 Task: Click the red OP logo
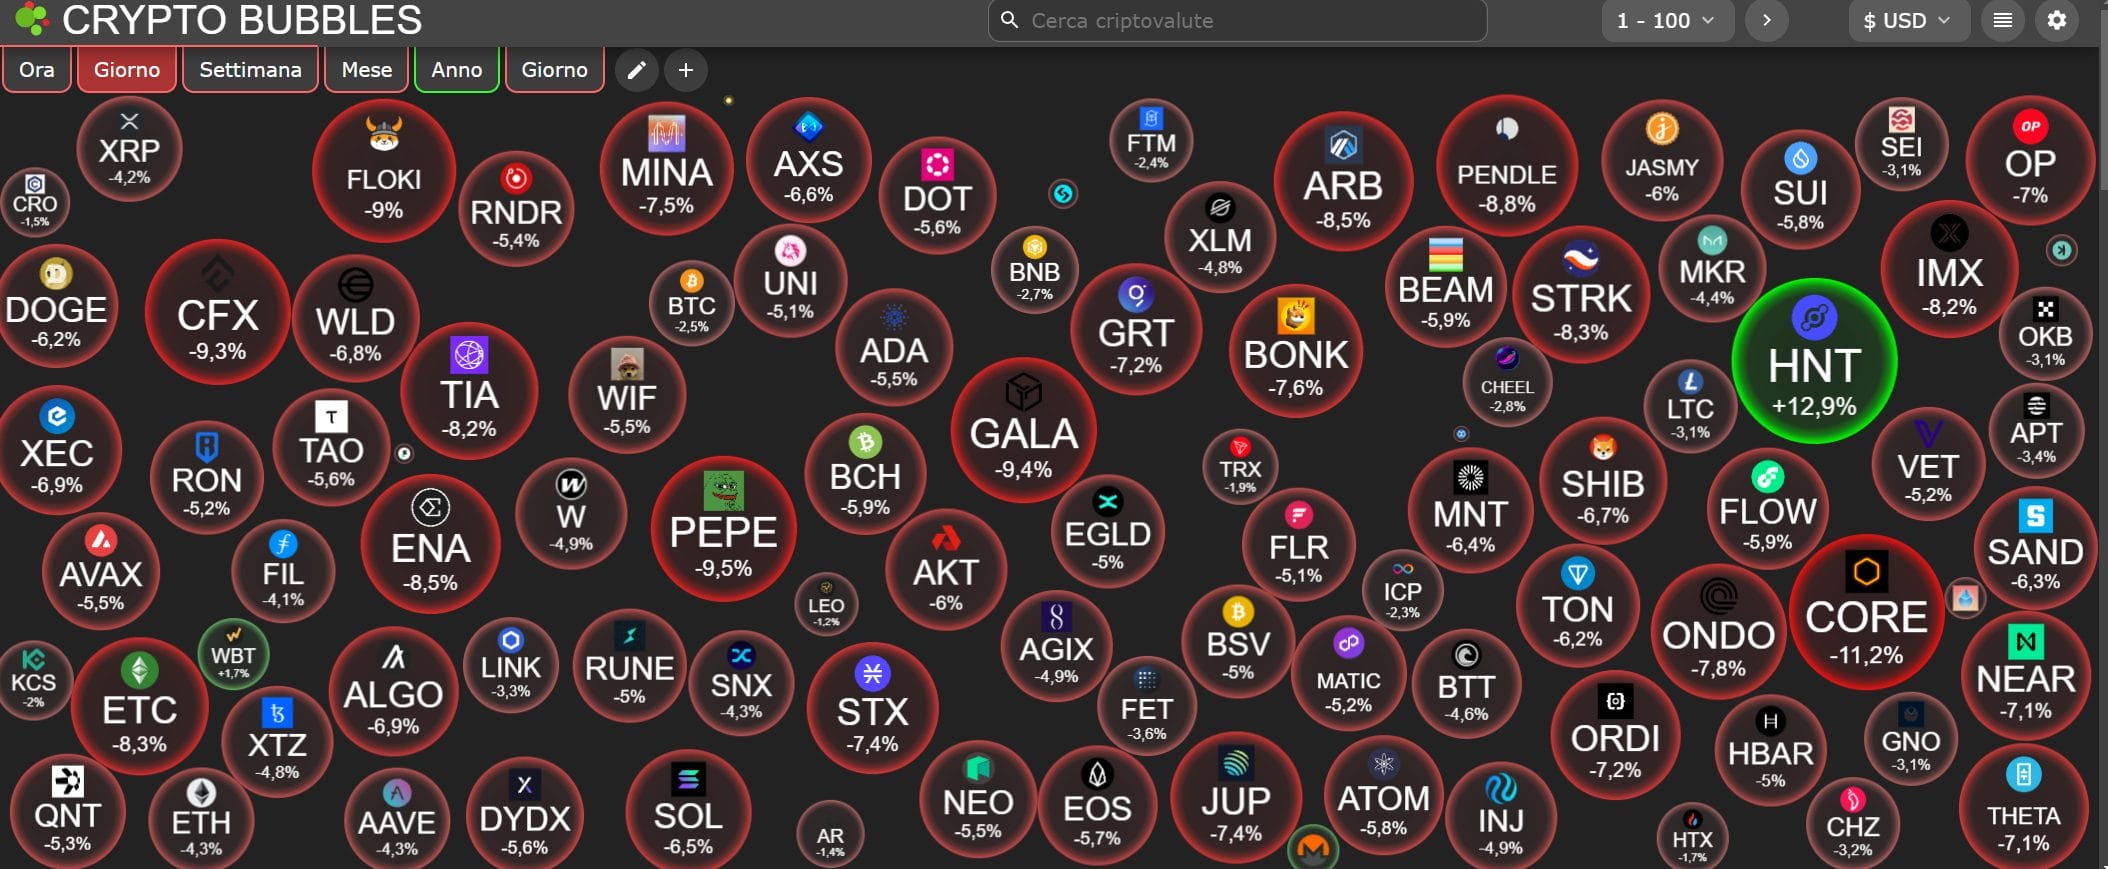pos(2030,126)
